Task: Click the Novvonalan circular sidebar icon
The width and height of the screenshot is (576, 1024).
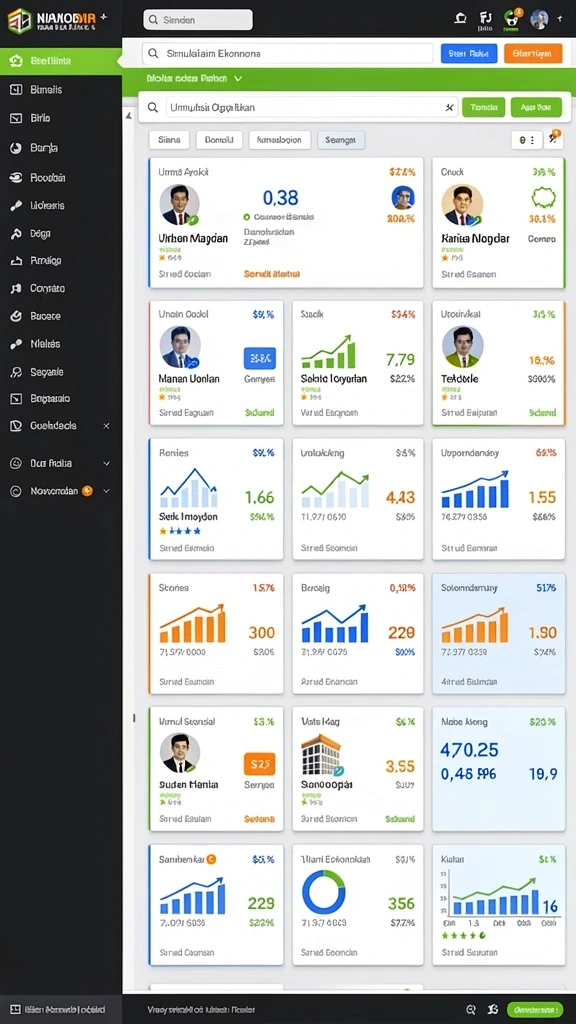Action: pos(16,491)
